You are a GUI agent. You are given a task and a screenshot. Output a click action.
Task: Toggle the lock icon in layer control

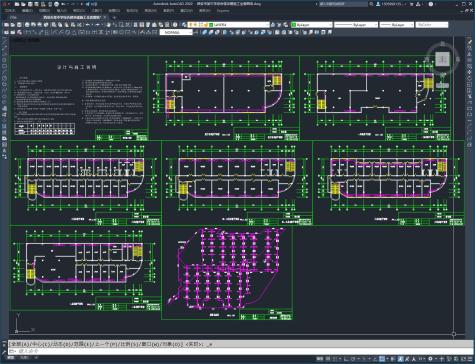(x=206, y=25)
